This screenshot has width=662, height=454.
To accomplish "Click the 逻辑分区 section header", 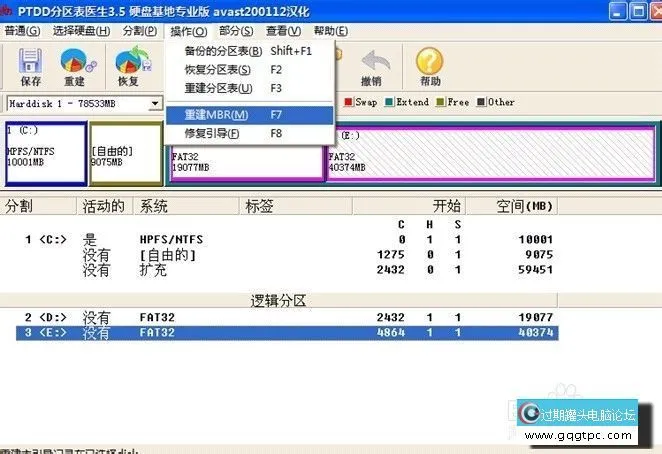I will pos(279,301).
